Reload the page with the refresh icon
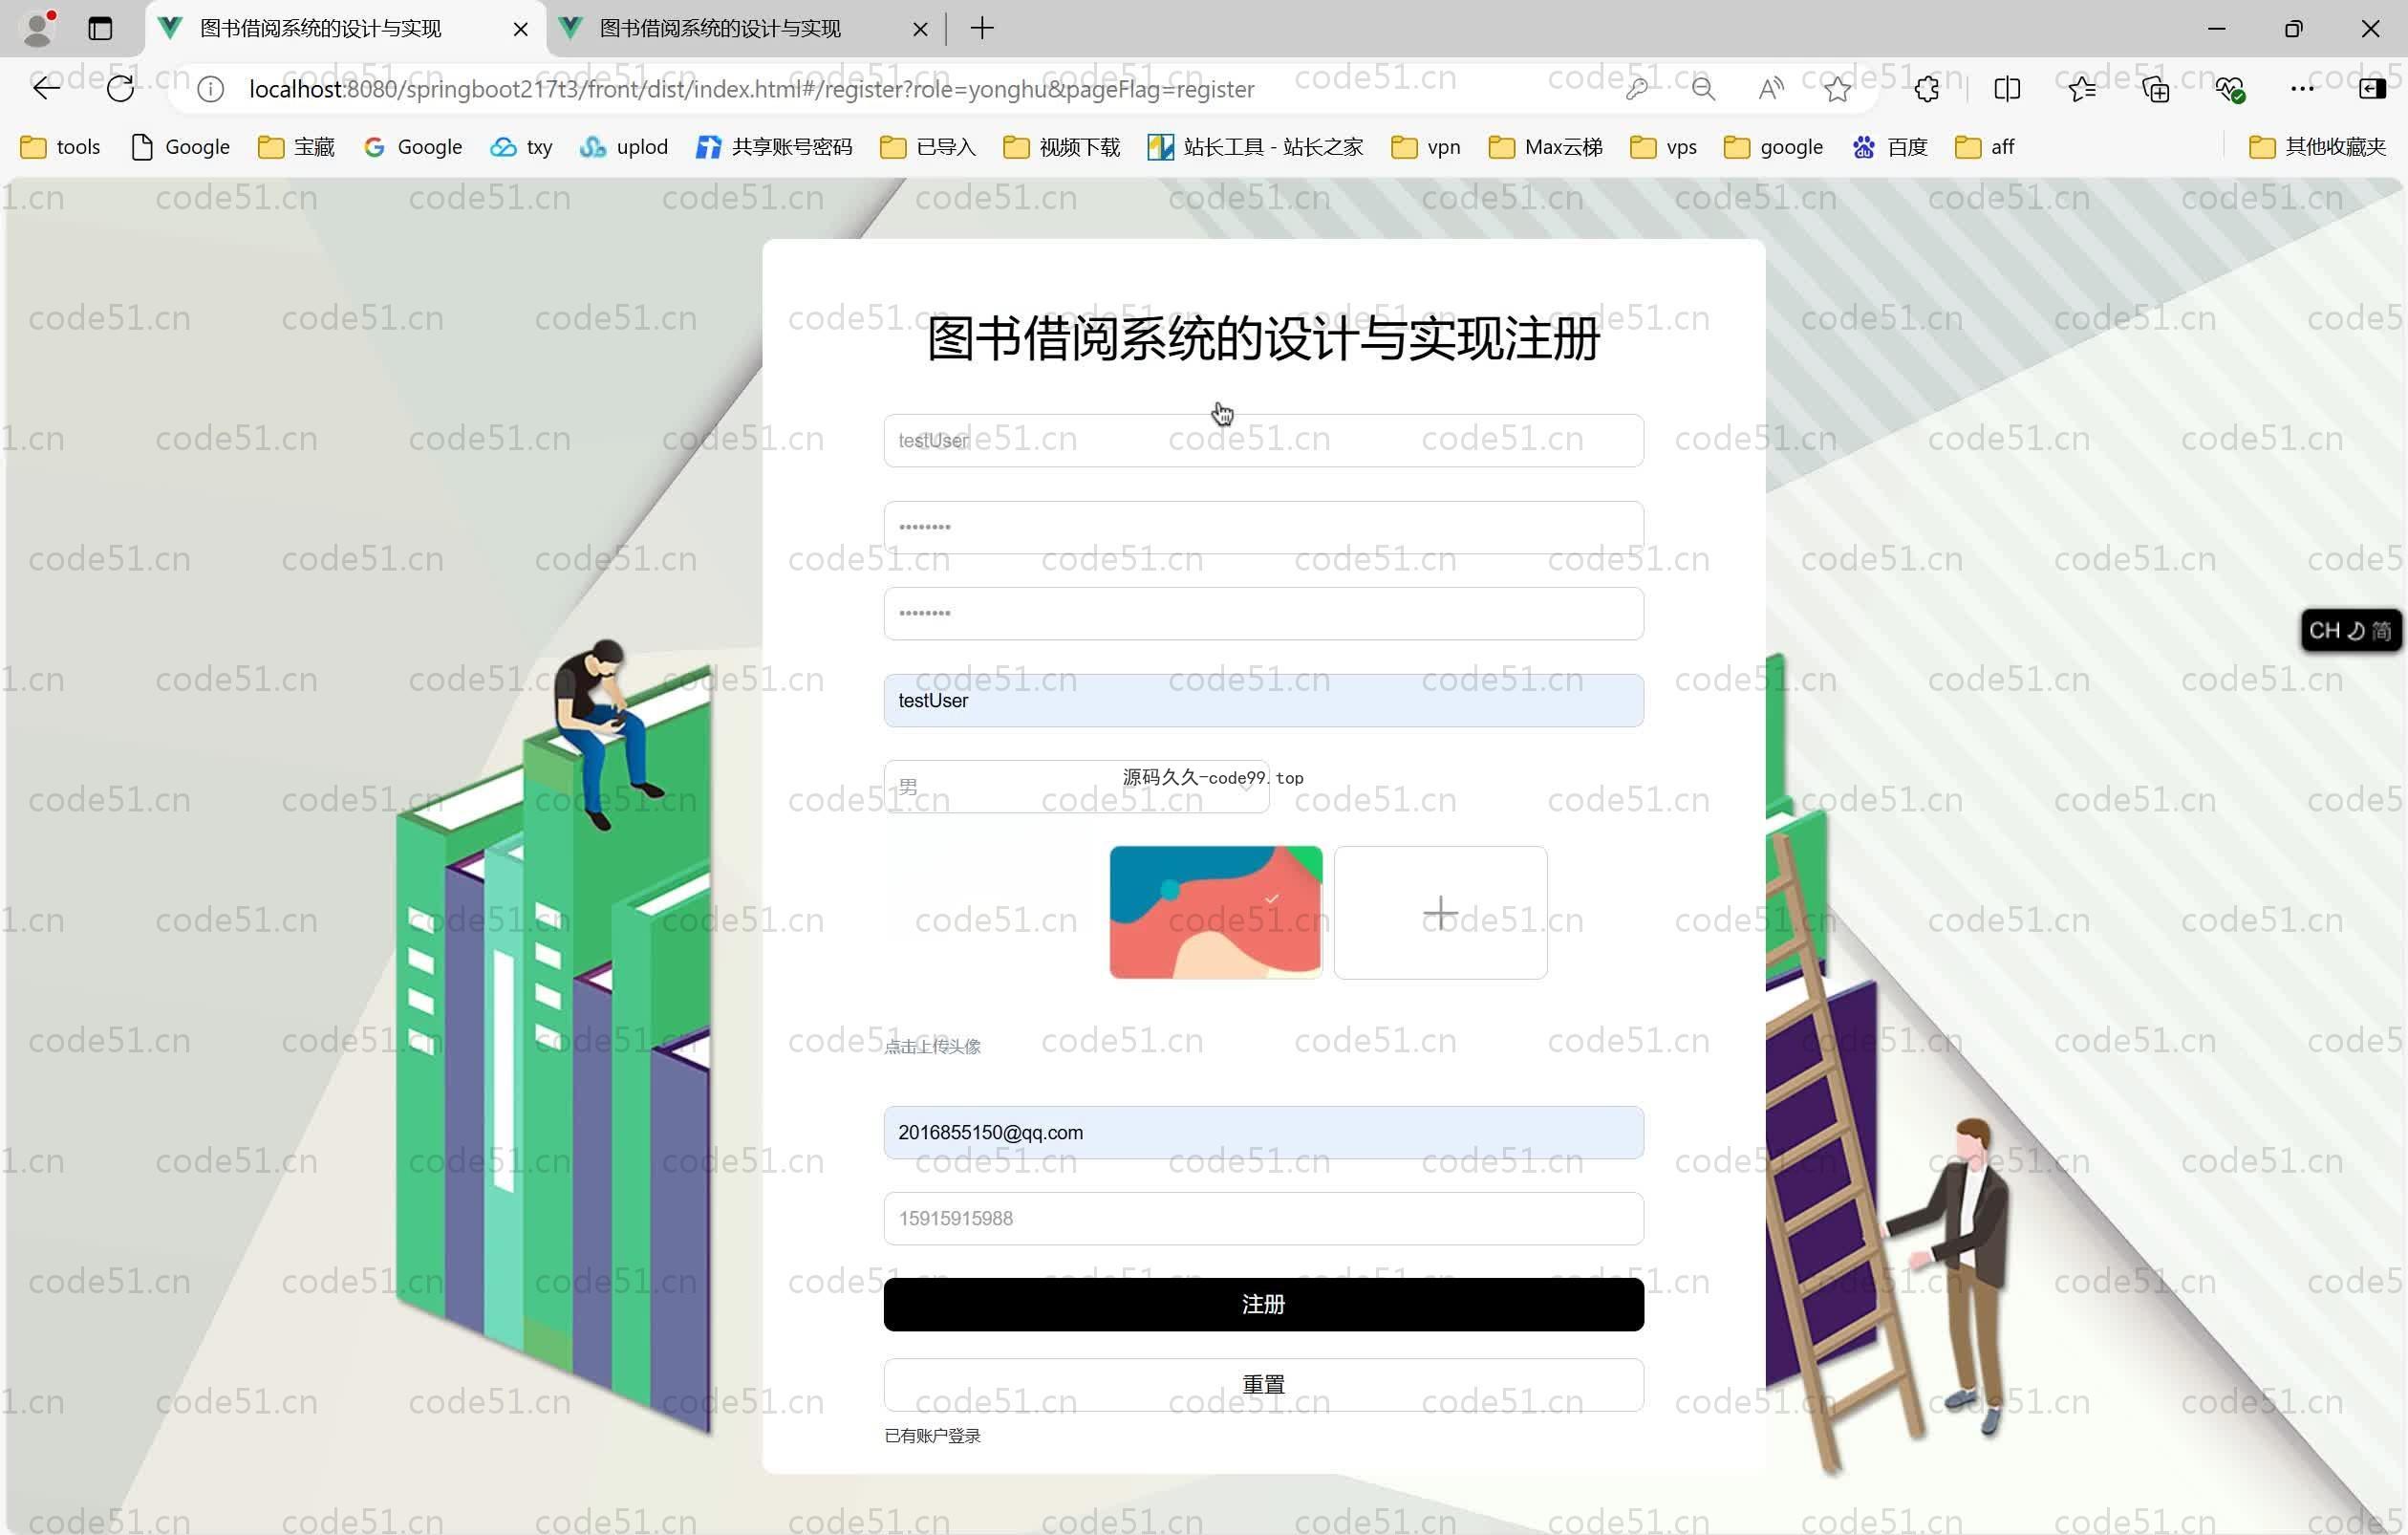The image size is (2408, 1535). pyautogui.click(x=120, y=89)
